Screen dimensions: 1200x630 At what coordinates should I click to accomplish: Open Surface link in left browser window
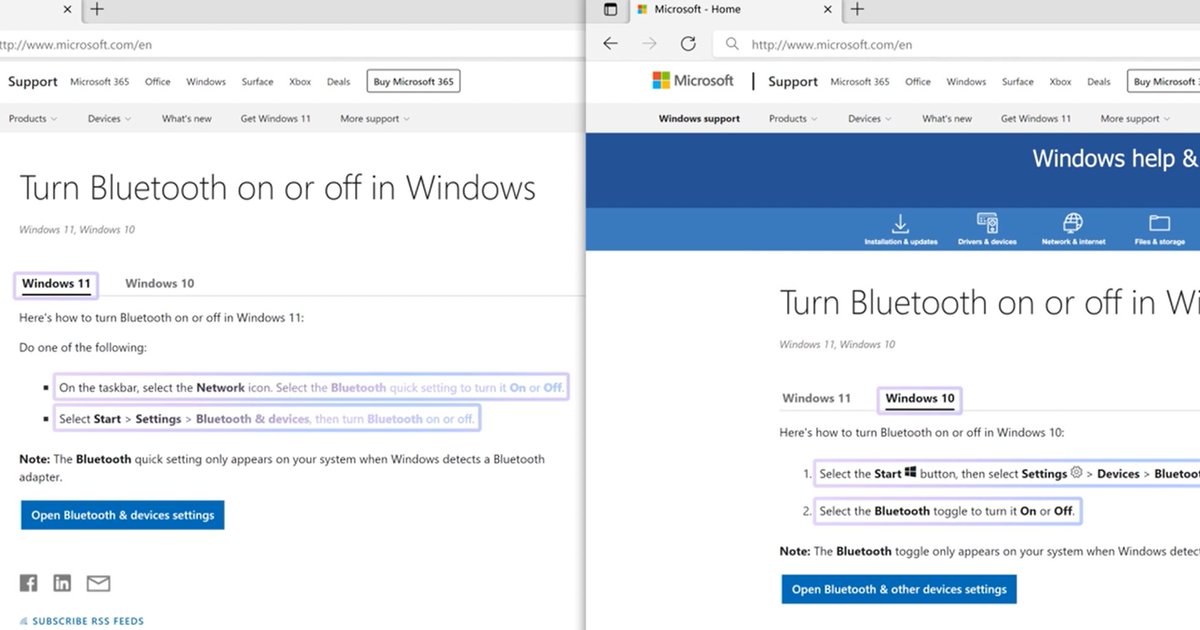257,82
